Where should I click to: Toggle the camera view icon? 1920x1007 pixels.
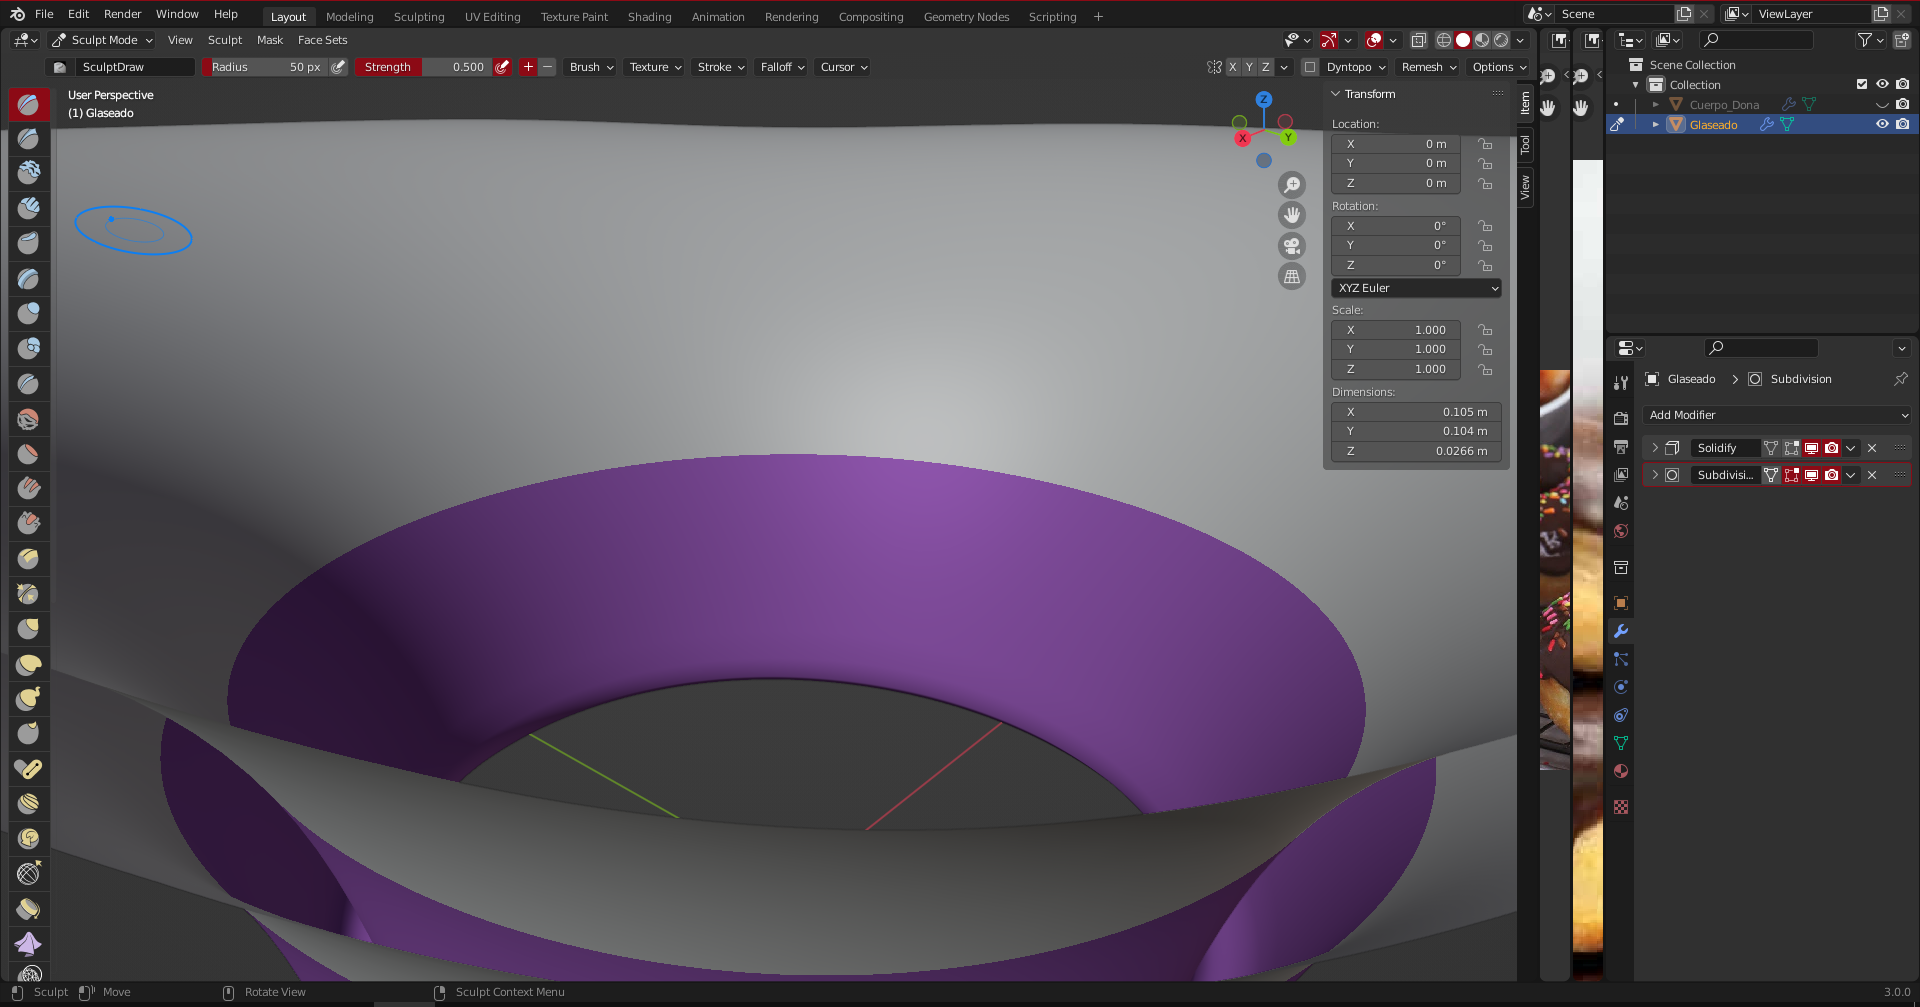pos(1292,246)
